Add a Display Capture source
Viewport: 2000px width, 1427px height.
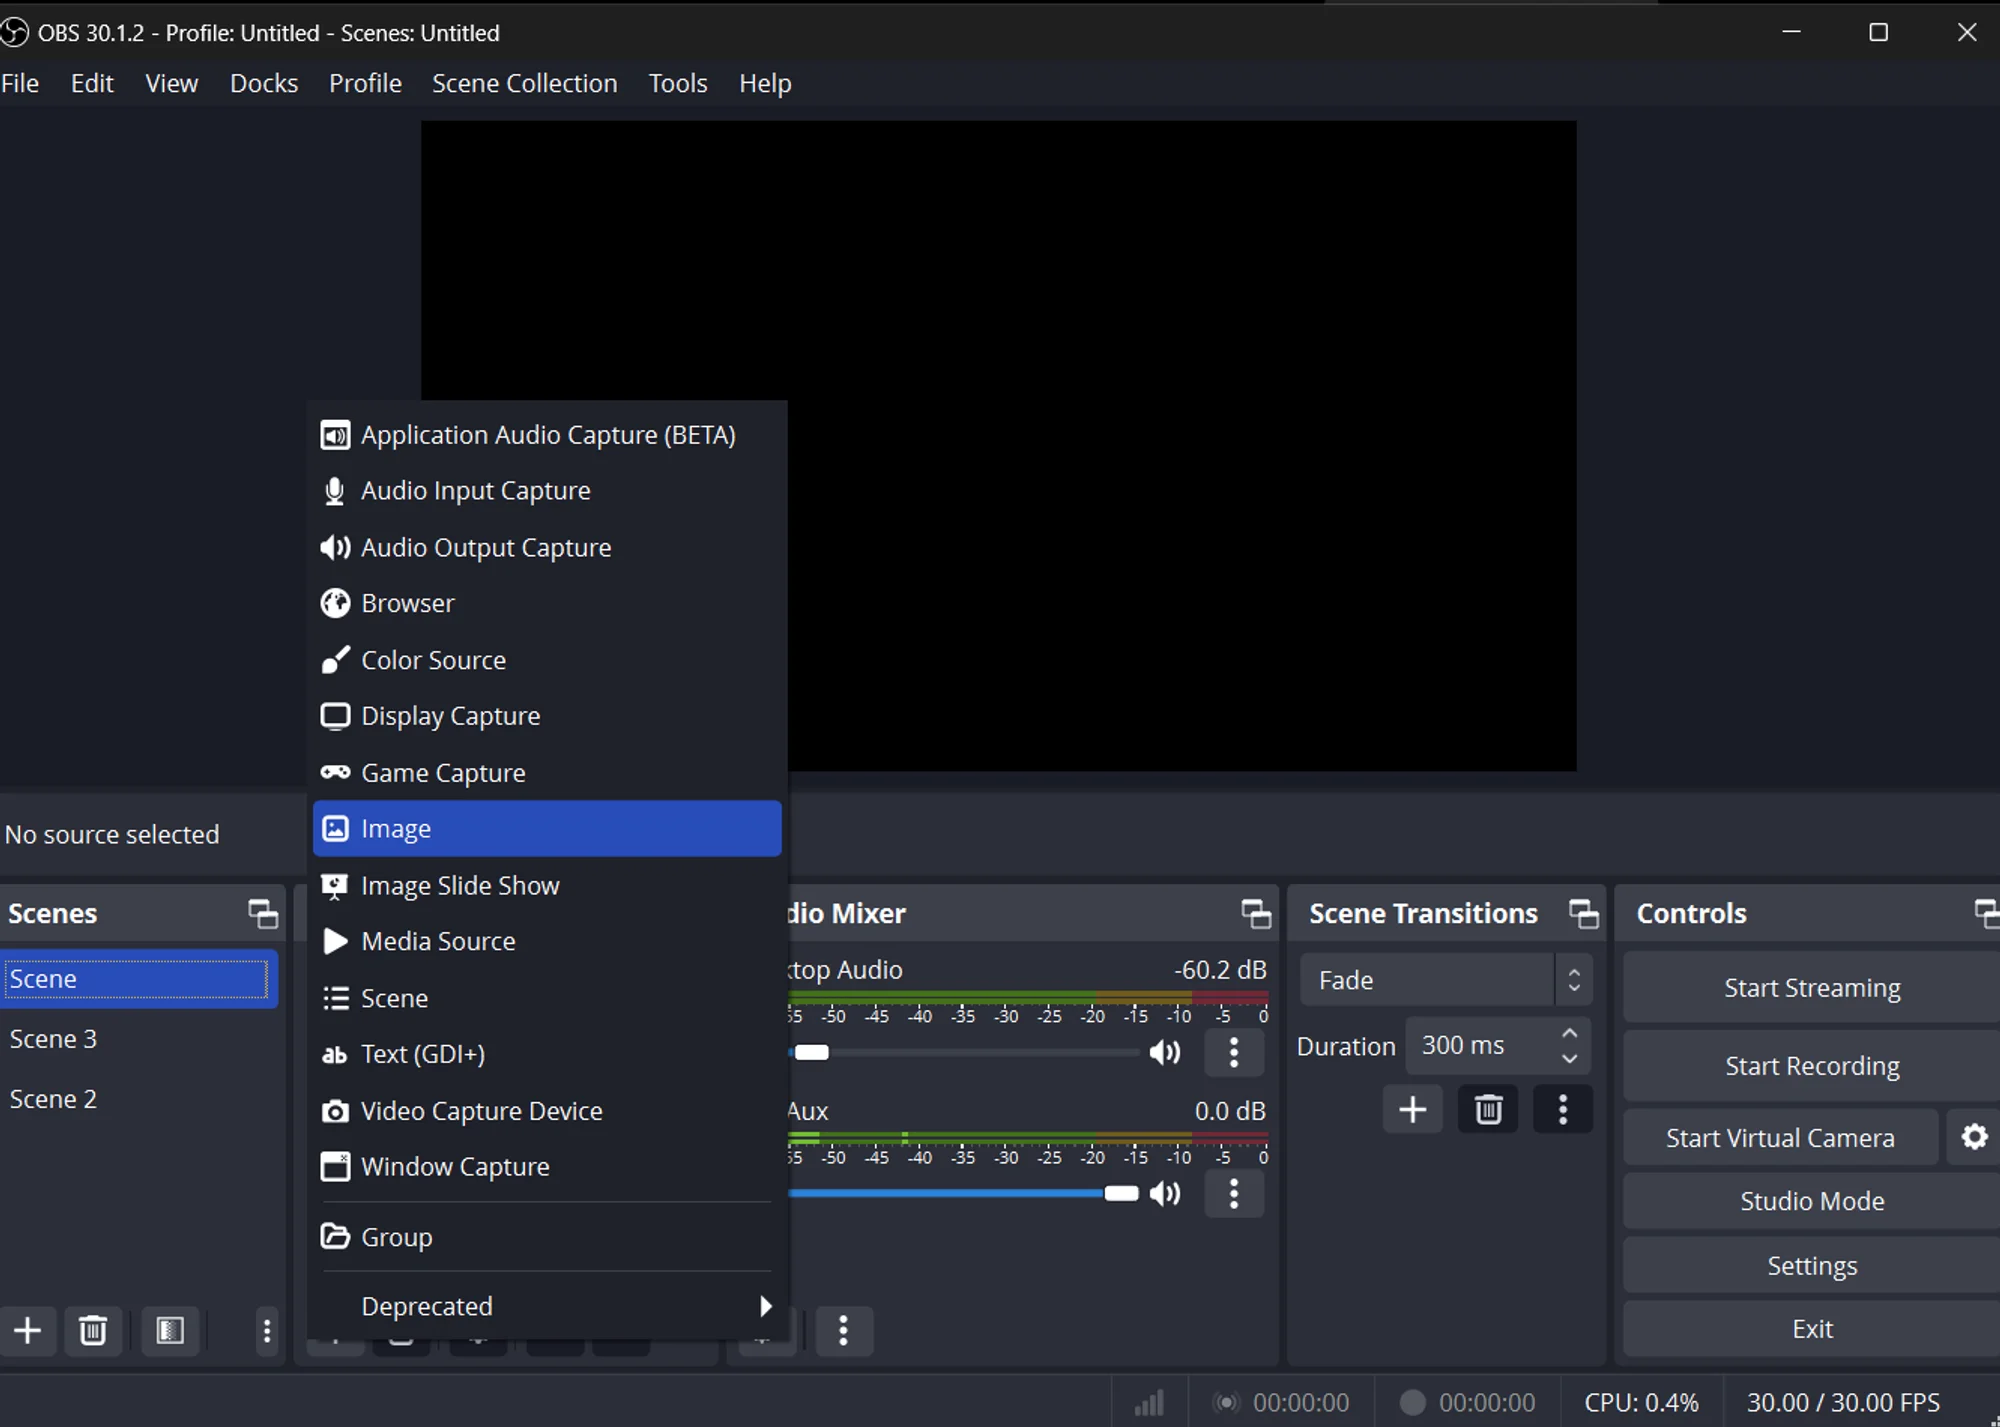pyautogui.click(x=547, y=716)
